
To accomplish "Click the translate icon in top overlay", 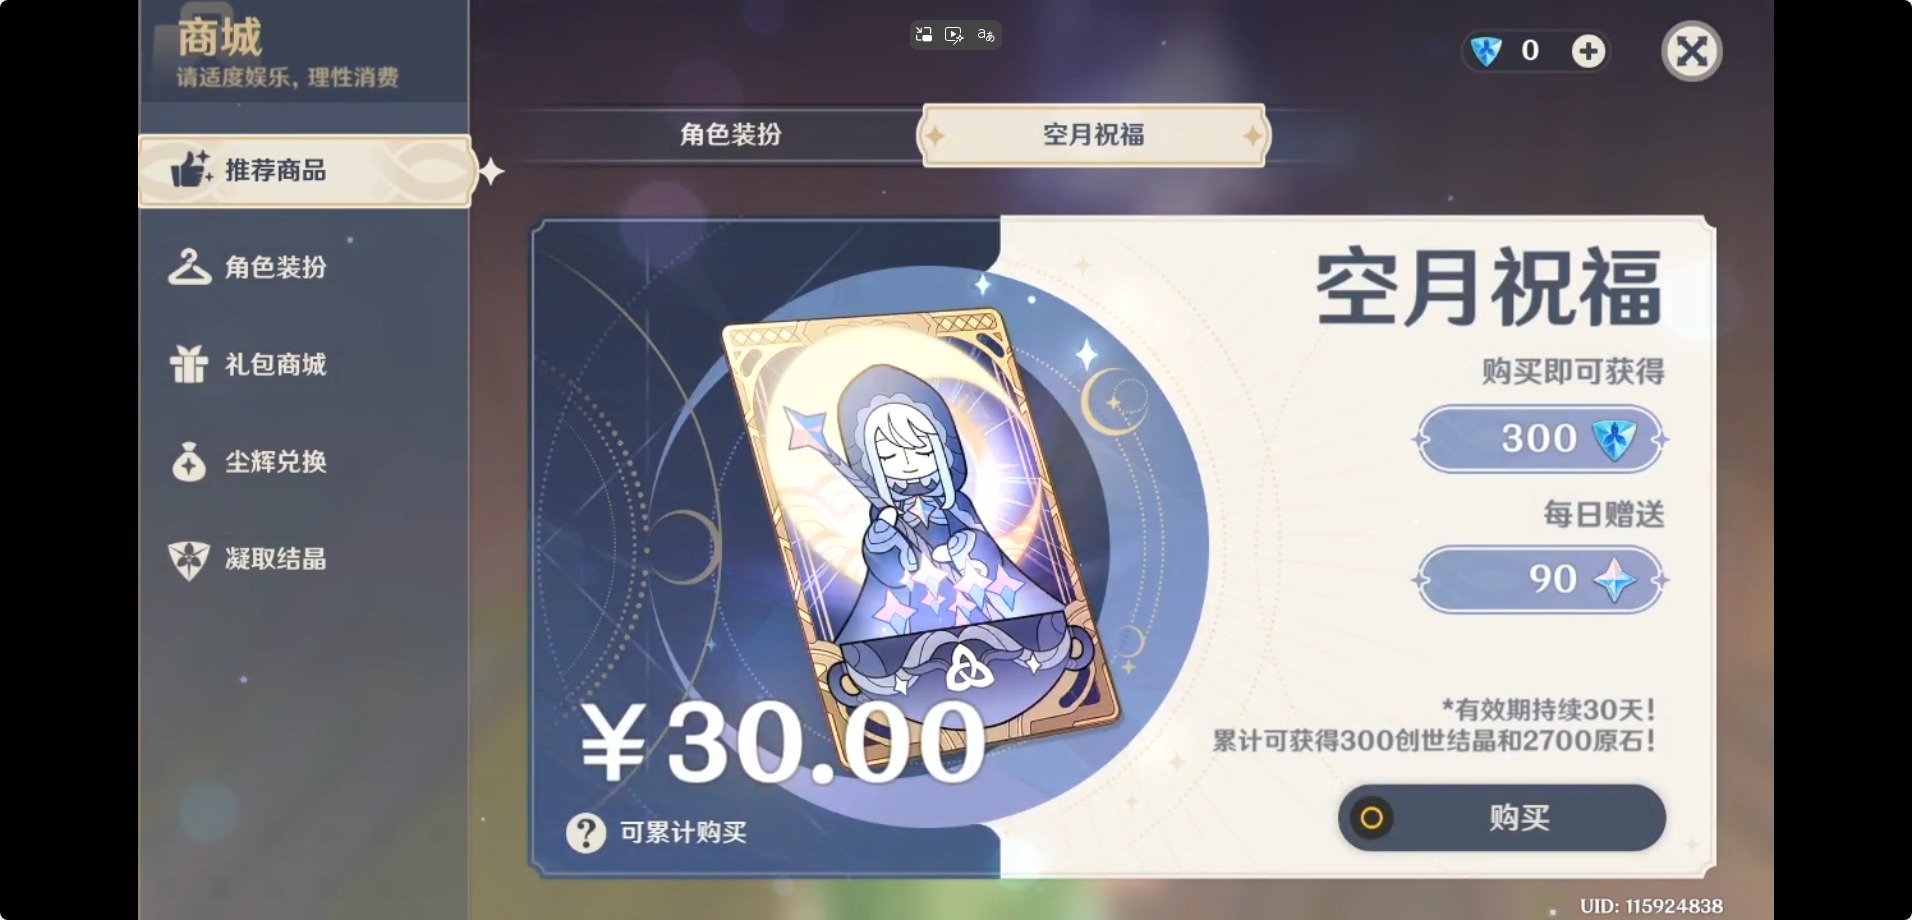I will (x=986, y=35).
